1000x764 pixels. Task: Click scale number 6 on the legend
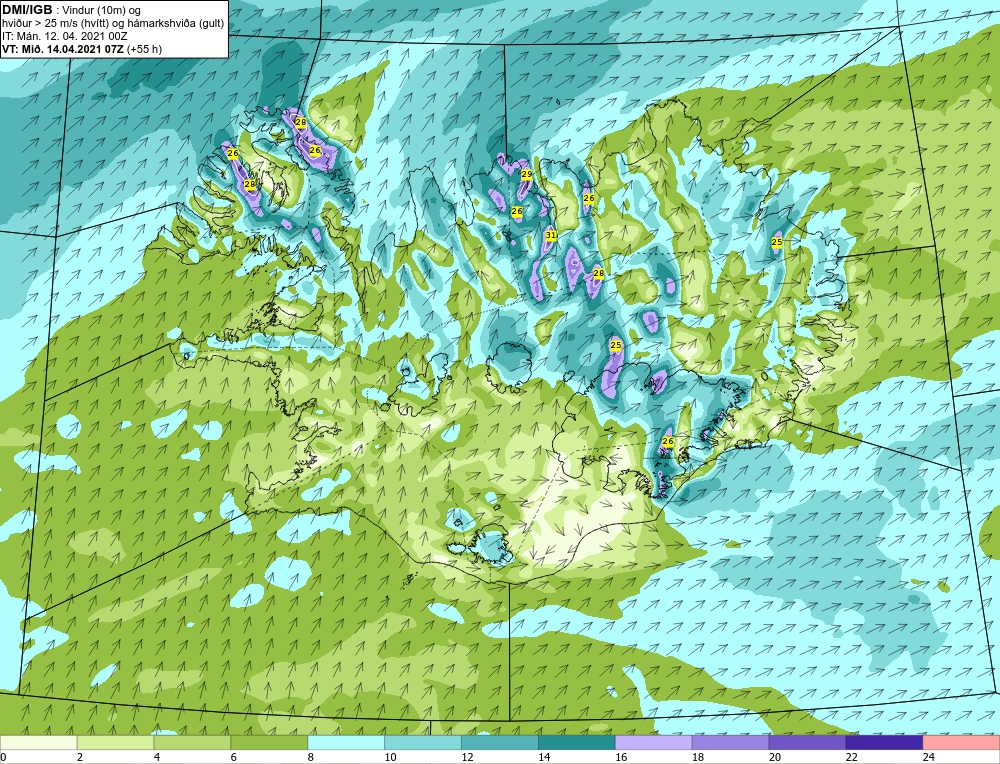click(x=234, y=757)
